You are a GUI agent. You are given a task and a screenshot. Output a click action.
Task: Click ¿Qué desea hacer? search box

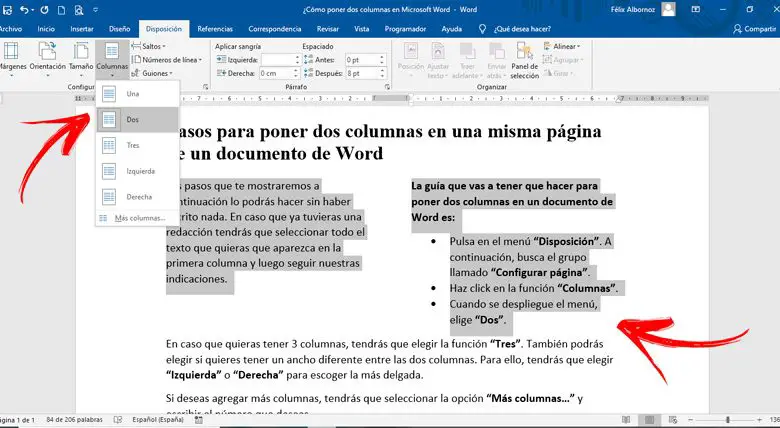(522, 29)
